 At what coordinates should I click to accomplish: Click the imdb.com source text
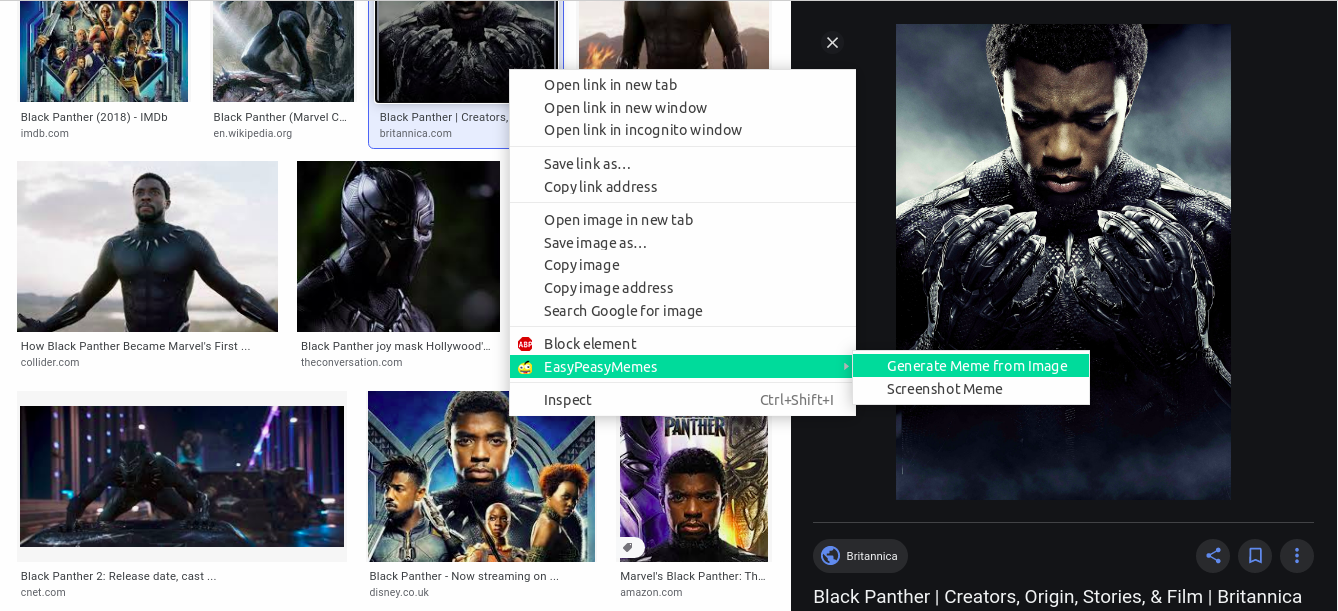point(45,133)
